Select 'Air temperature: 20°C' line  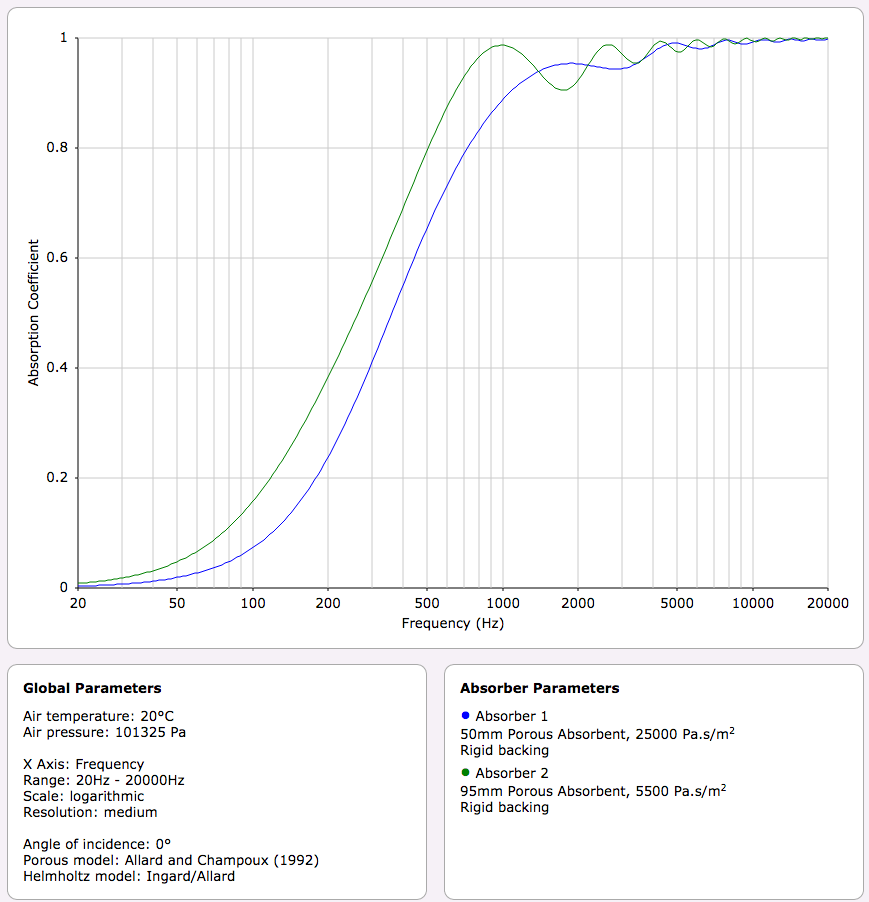click(98, 716)
